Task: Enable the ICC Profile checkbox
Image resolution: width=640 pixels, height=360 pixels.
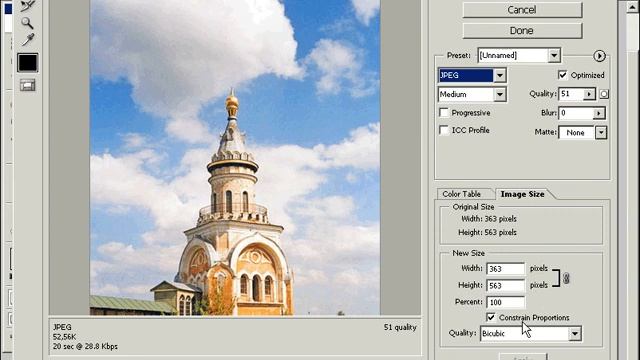Action: point(444,130)
